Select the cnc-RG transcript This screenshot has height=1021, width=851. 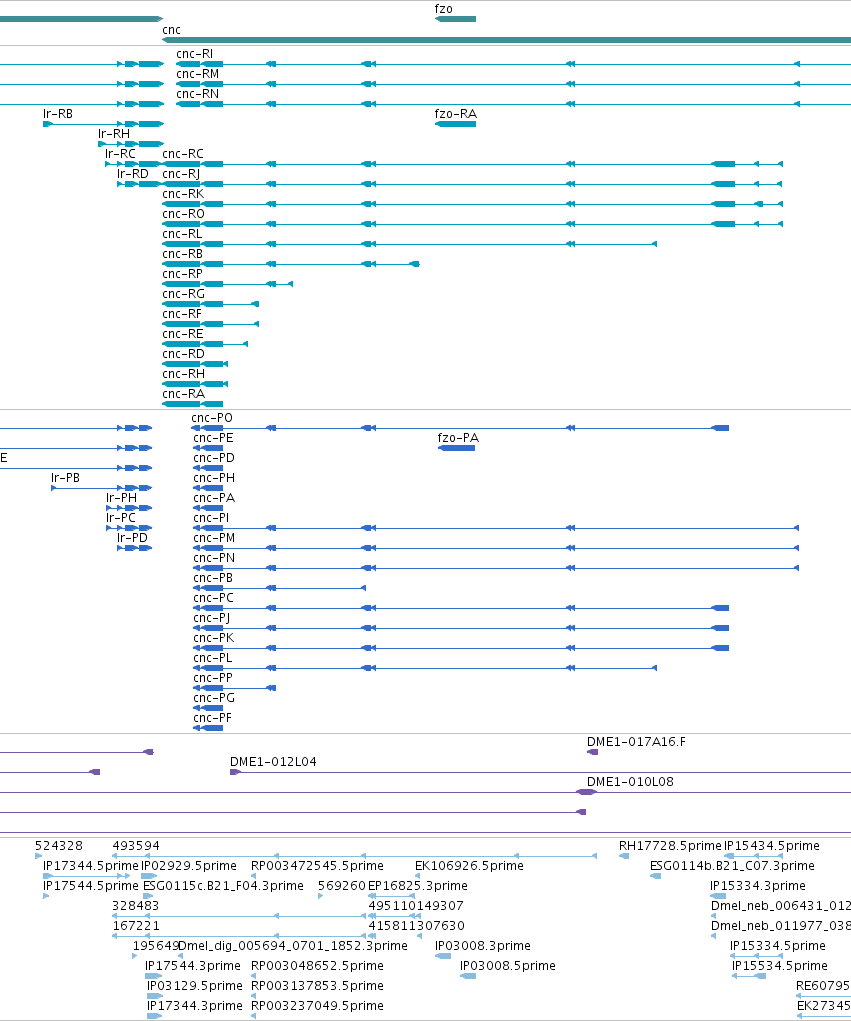[183, 294]
